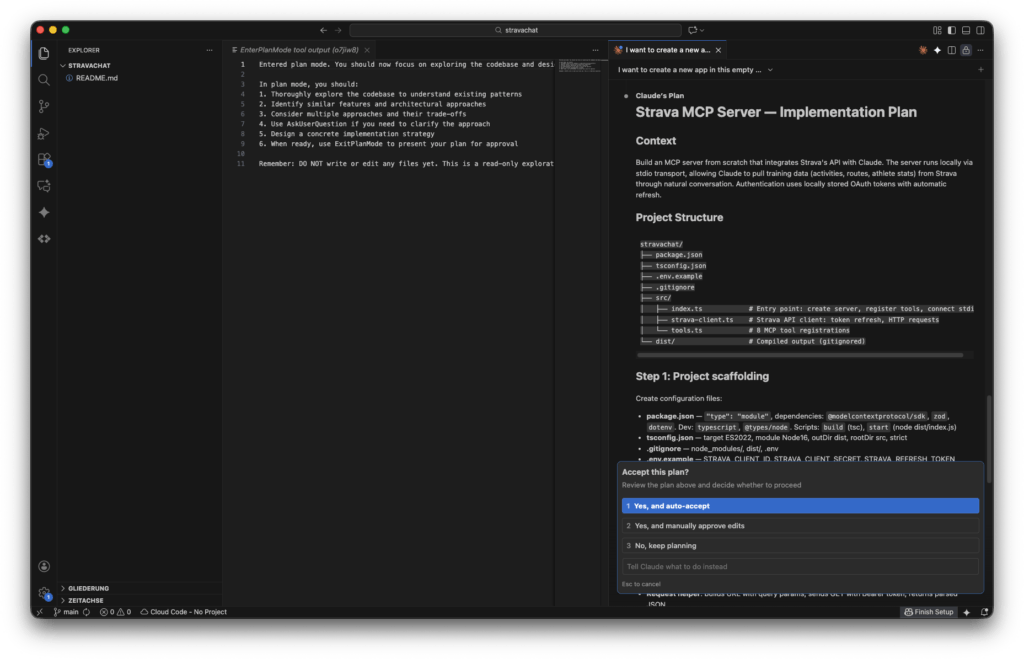Open the Manage gear menu

click(x=44, y=593)
